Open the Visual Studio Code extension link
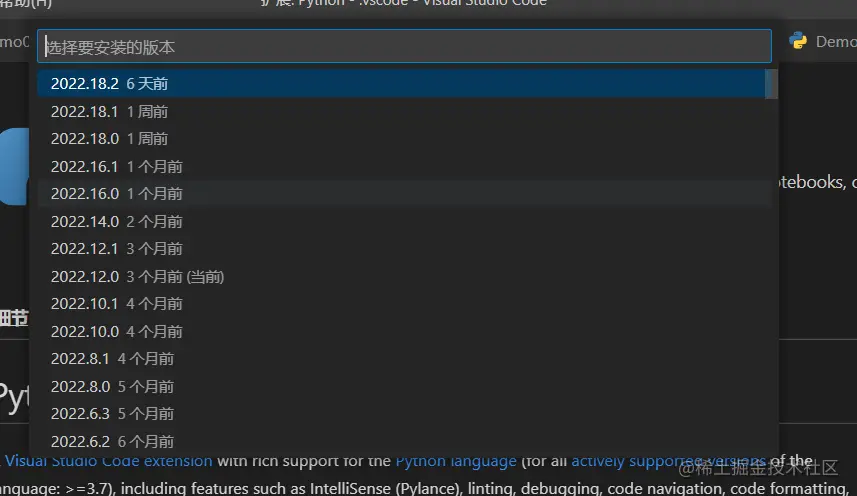 pos(108,461)
